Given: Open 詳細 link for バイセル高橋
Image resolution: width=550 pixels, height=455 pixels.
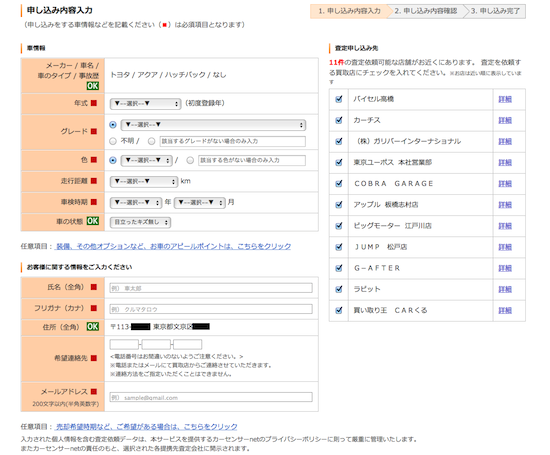Looking at the screenshot, I should [x=505, y=99].
